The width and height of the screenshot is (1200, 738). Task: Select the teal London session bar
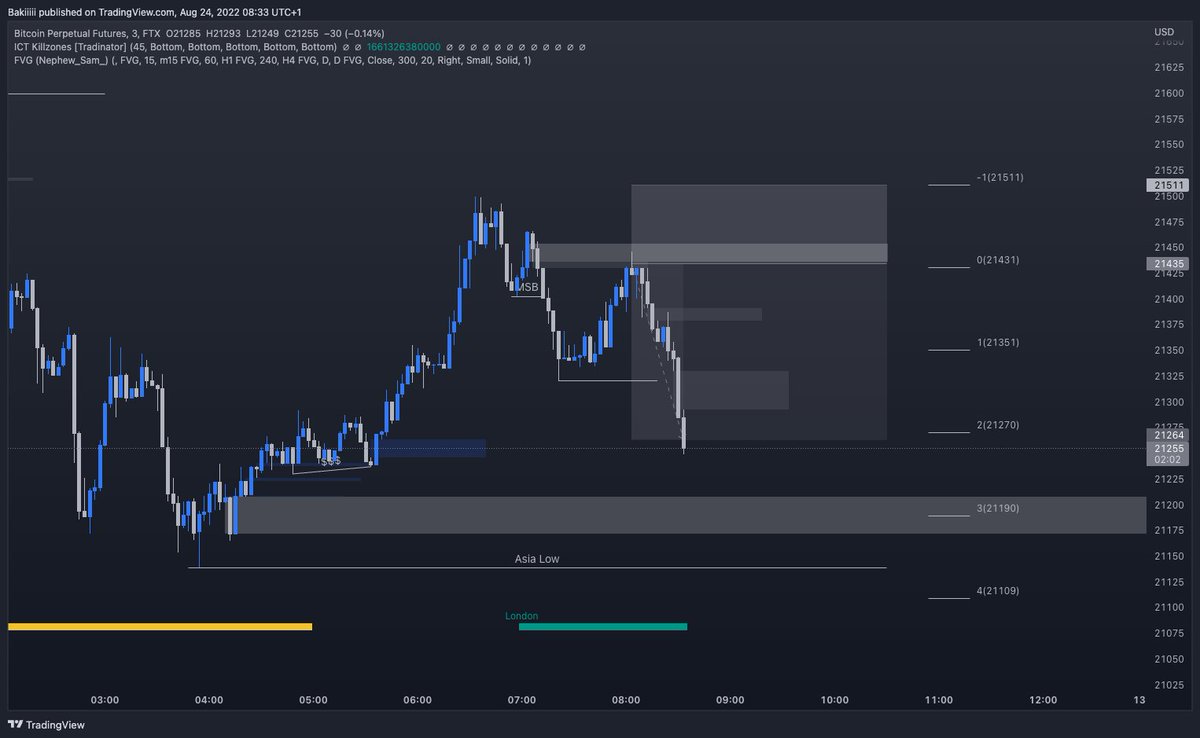(x=603, y=627)
